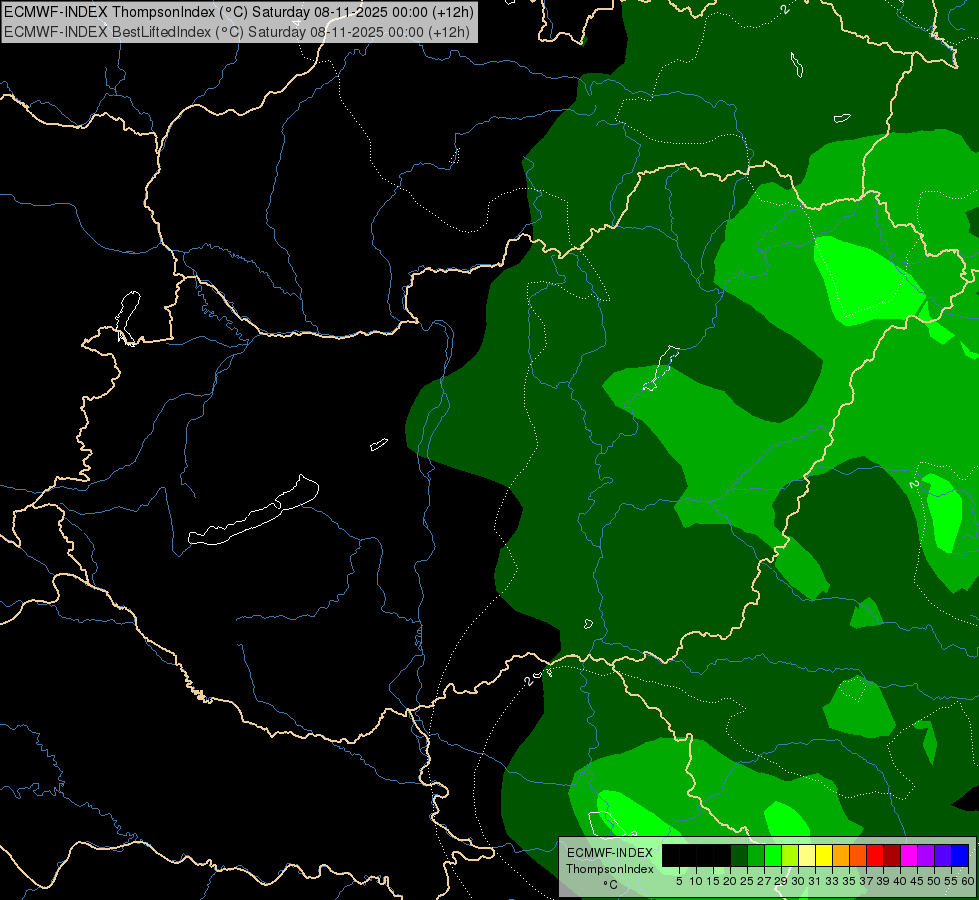Click legend value 20
Viewport: 979px width, 900px height.
(x=731, y=881)
